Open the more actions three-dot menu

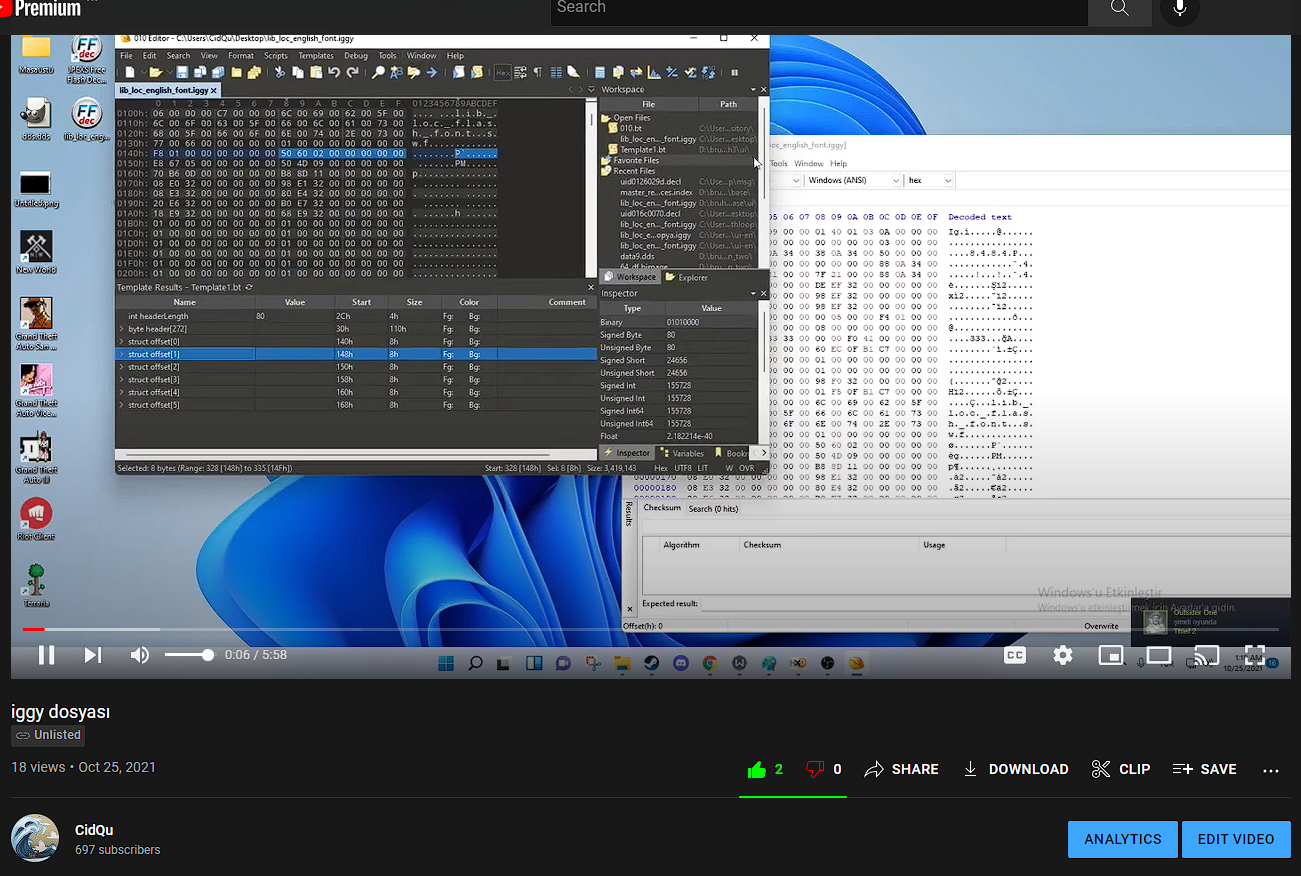click(1271, 770)
